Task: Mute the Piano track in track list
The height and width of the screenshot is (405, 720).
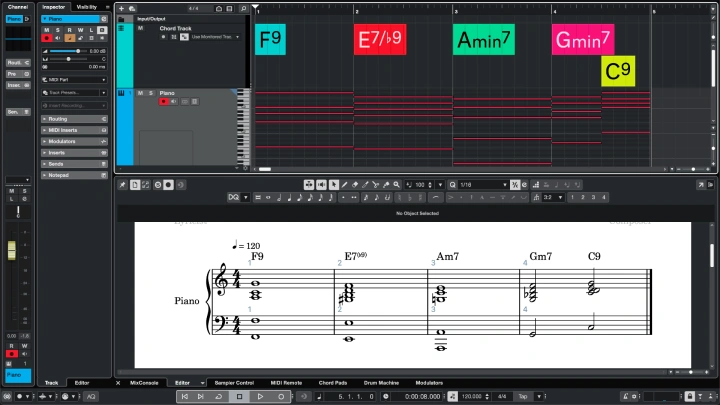Action: (141, 93)
